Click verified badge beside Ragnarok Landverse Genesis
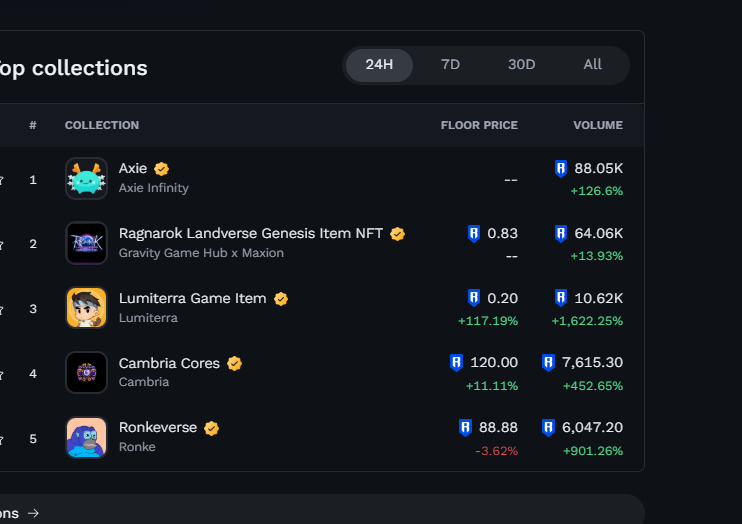The image size is (742, 524). (x=397, y=234)
